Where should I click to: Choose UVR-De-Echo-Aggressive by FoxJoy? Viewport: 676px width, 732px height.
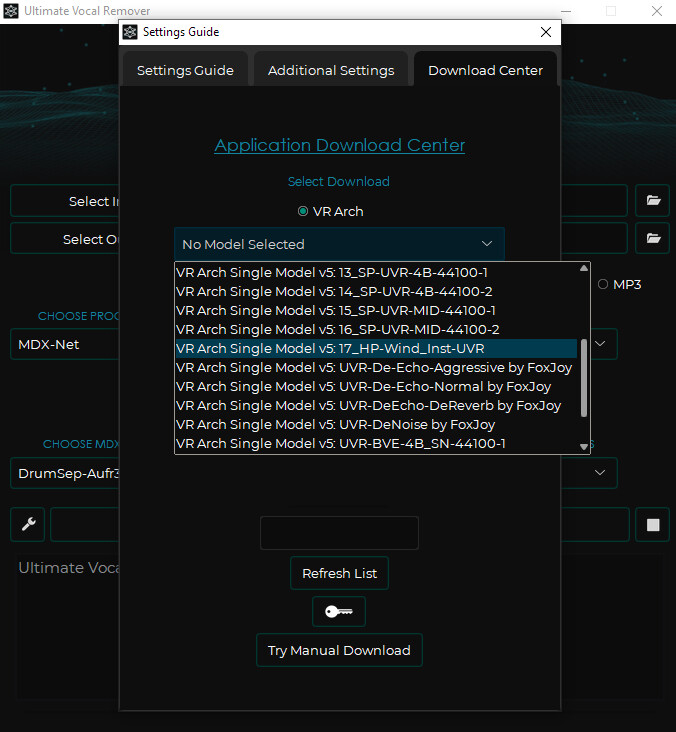click(376, 367)
